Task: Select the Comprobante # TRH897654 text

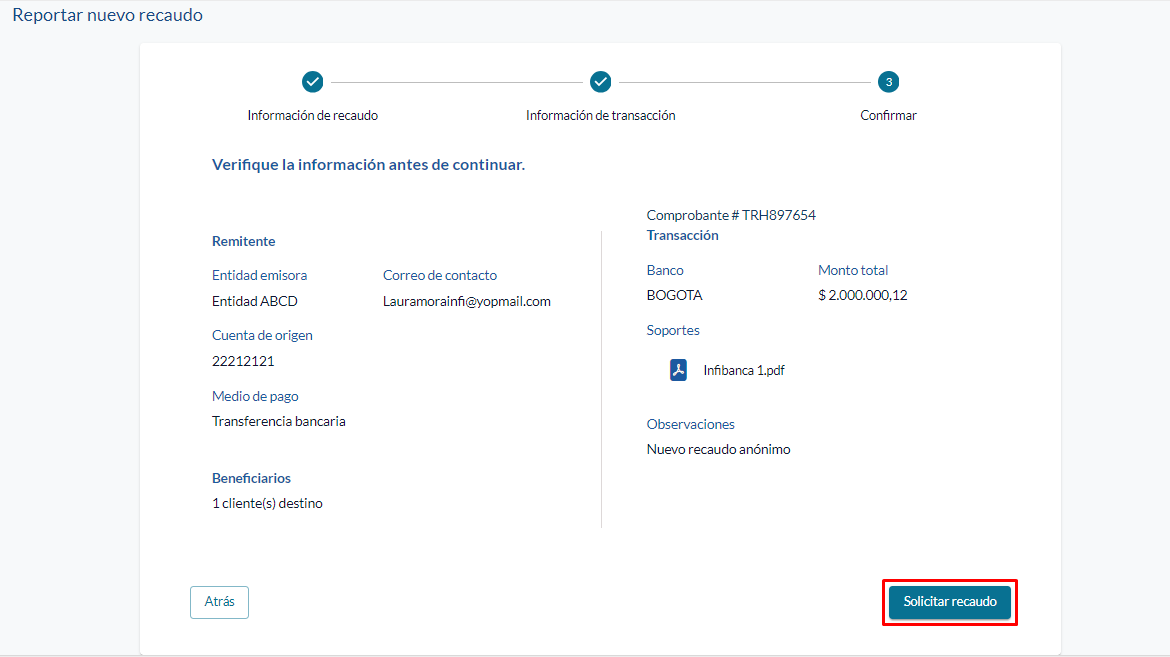Action: click(731, 216)
